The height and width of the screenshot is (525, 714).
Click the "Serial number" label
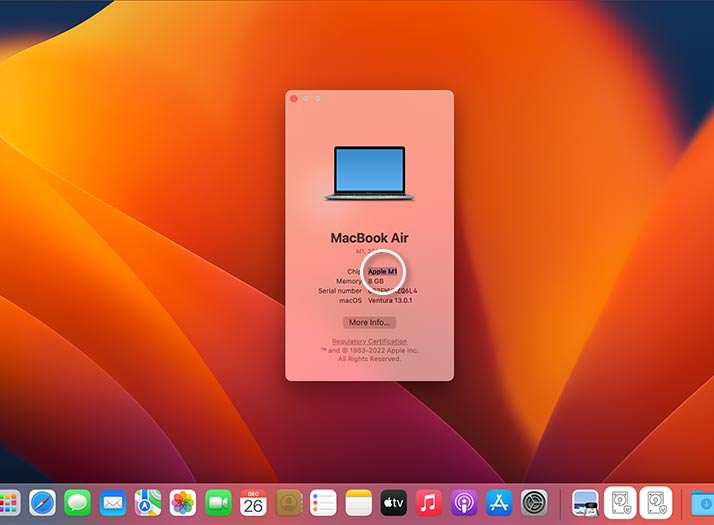tap(340, 291)
